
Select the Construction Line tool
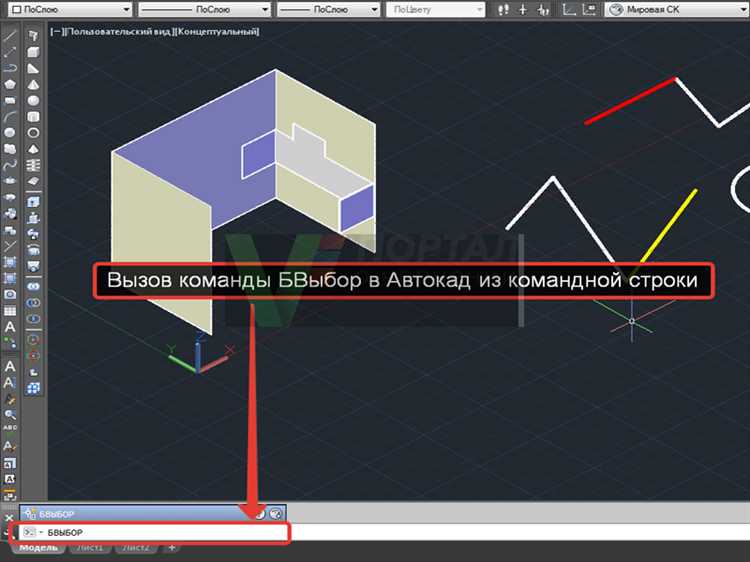10,52
